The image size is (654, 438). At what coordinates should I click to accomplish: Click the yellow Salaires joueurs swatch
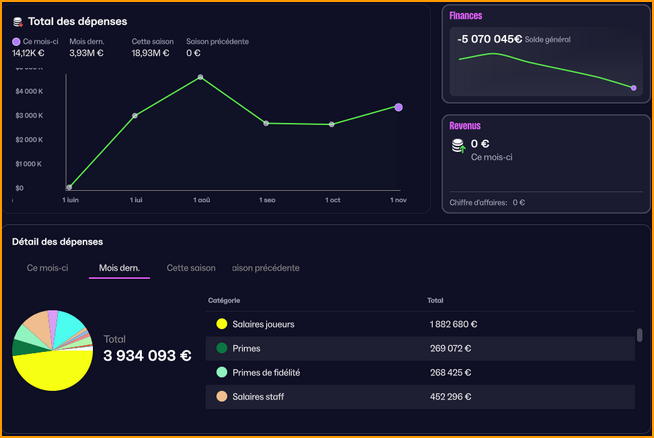221,324
